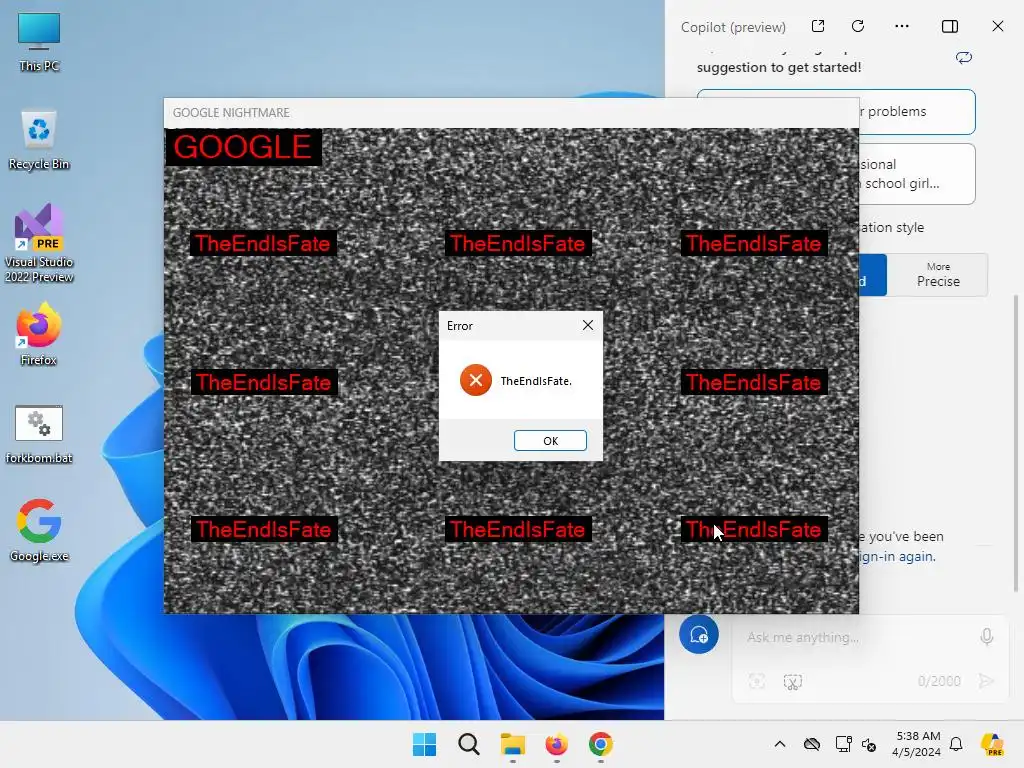Viewport: 1024px width, 768px height.
Task: Open Copilot more options menu
Action: pos(902,26)
